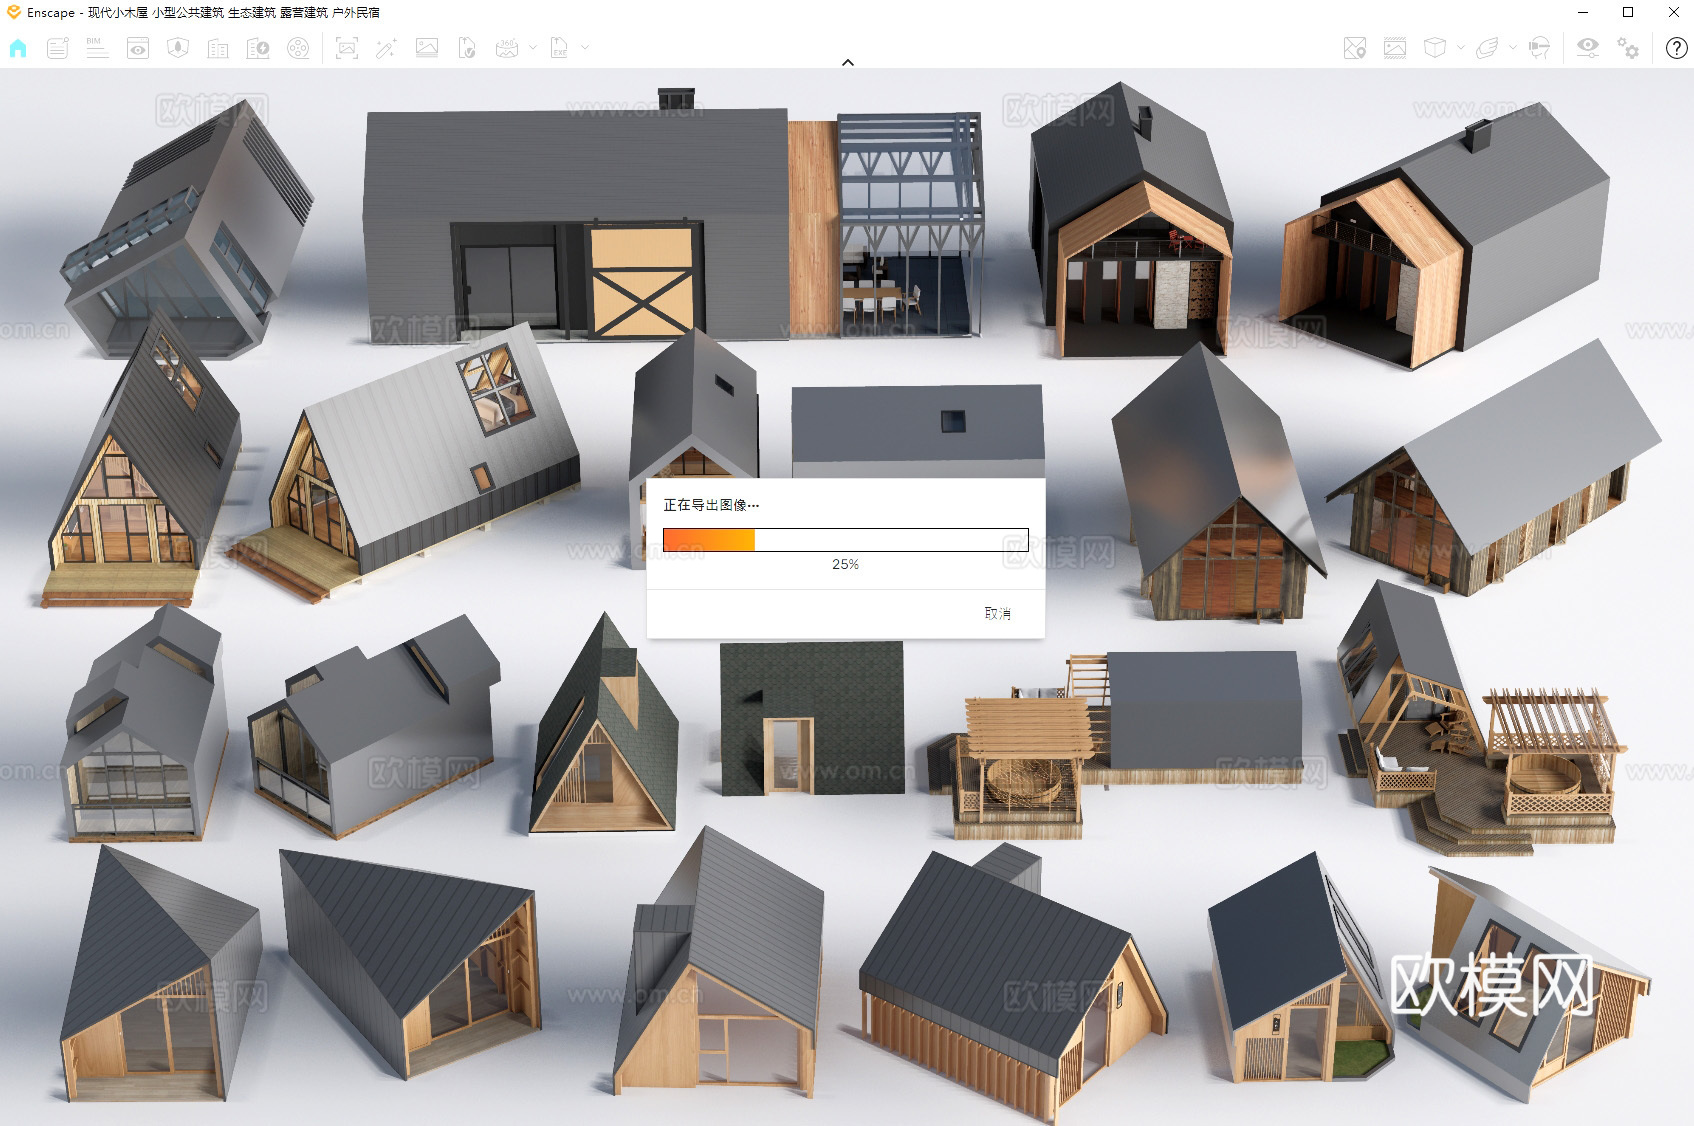Screen dimensions: 1694x1126
Task: Click the Home icon in the toolbar
Action: coord(18,48)
